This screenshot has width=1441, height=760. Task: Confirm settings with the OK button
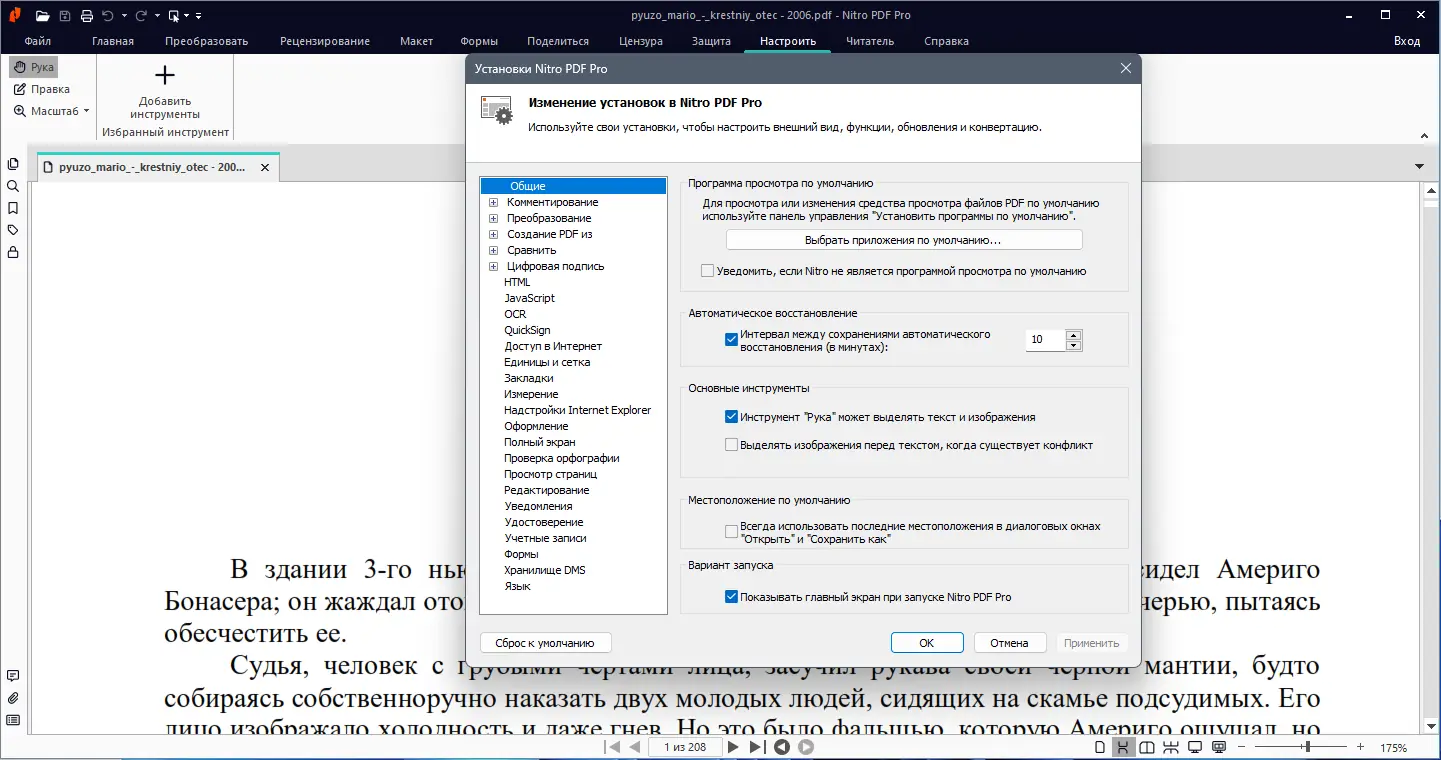point(927,643)
